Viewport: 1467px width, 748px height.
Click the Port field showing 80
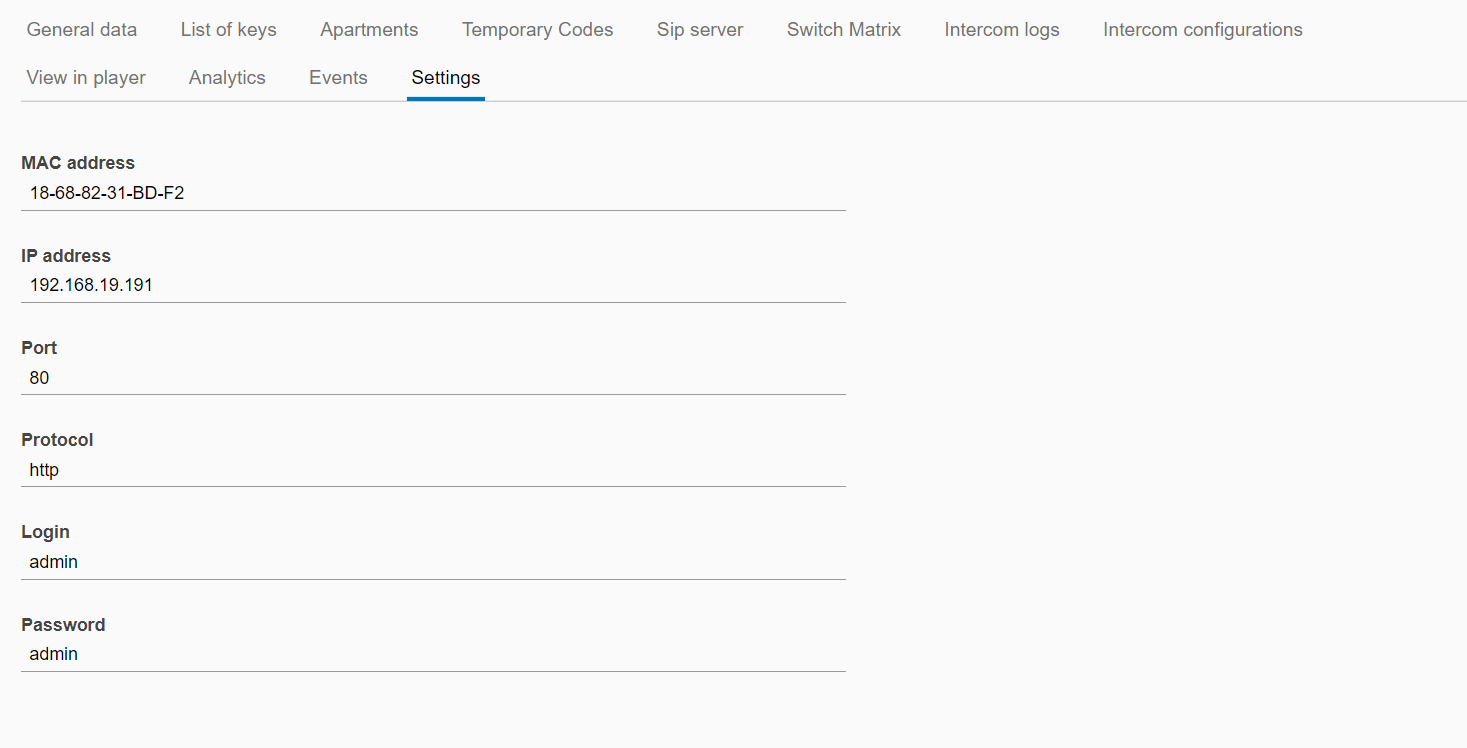point(432,378)
